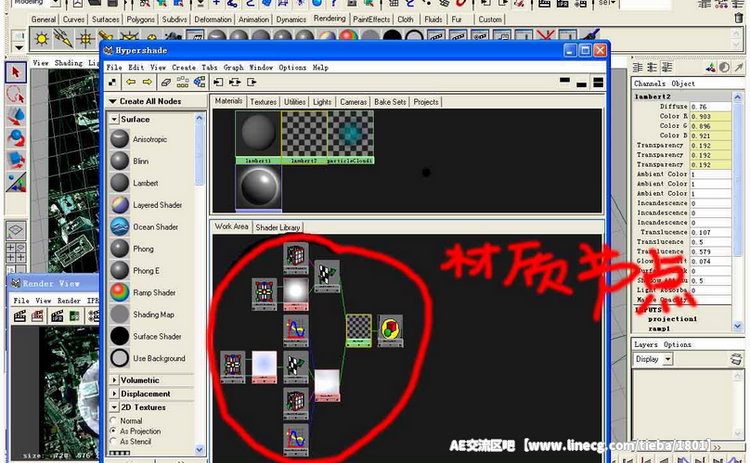Switch to the Textures tab
Image resolution: width=750 pixels, height=463 pixels.
coord(263,102)
